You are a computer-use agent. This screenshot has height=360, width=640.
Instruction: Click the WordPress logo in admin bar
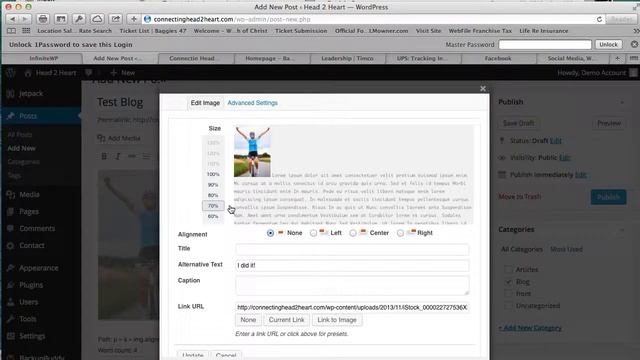pyautogui.click(x=11, y=73)
